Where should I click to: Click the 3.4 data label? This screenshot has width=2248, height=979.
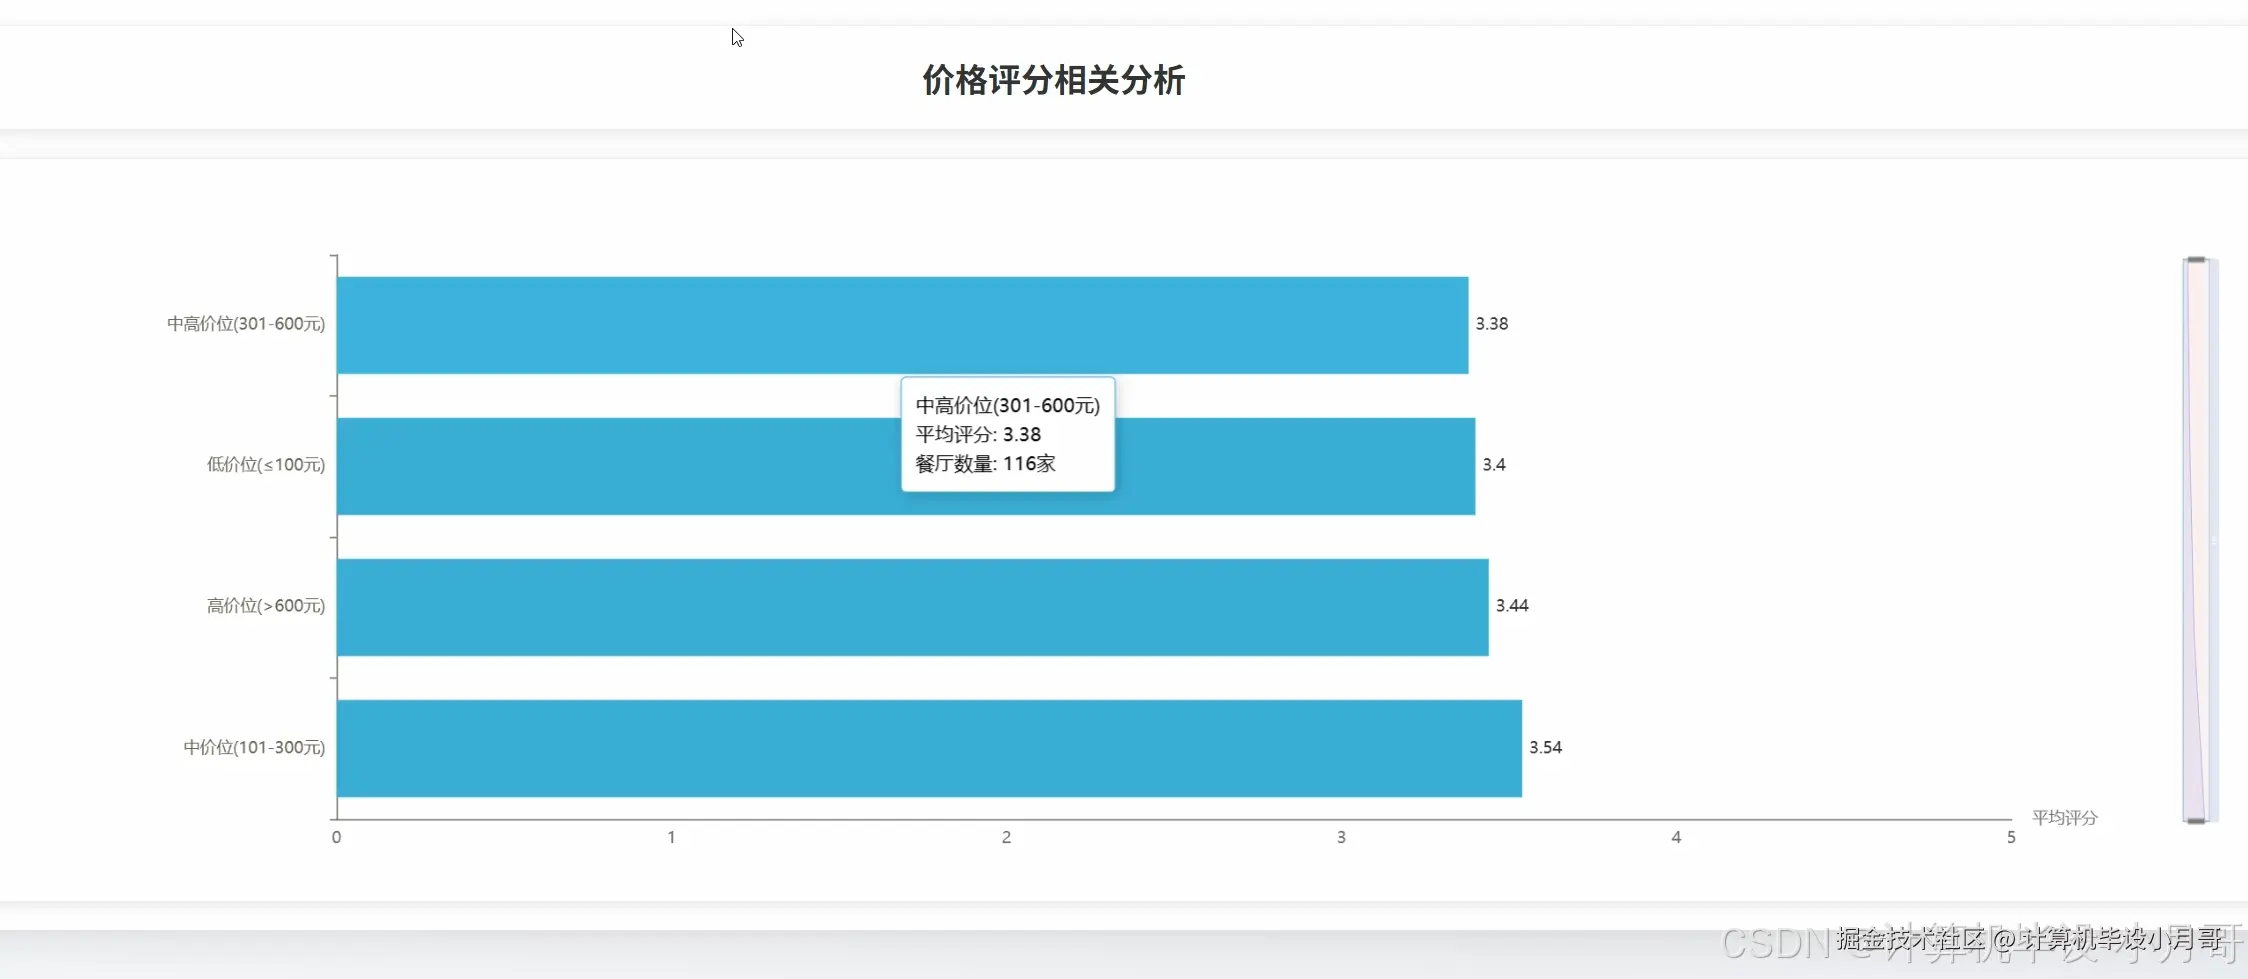point(1492,463)
